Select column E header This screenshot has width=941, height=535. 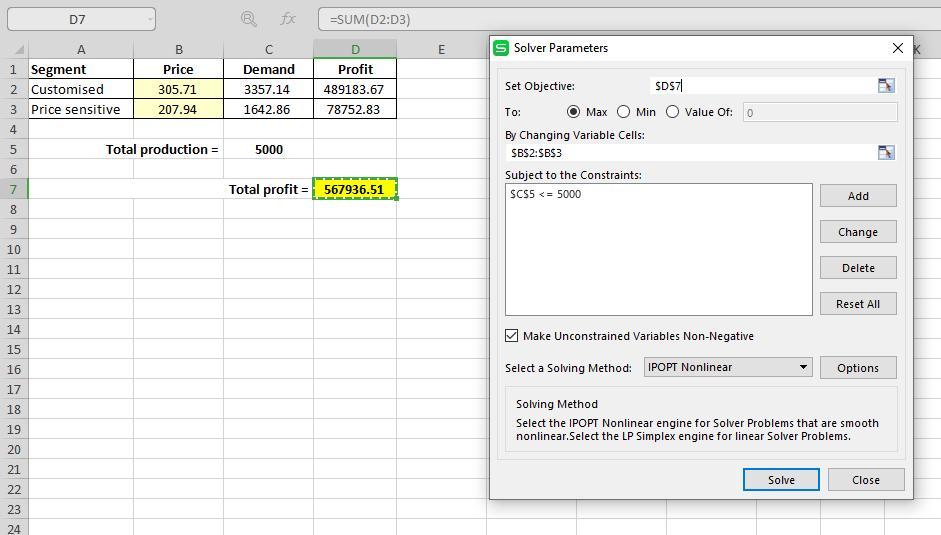[441, 49]
